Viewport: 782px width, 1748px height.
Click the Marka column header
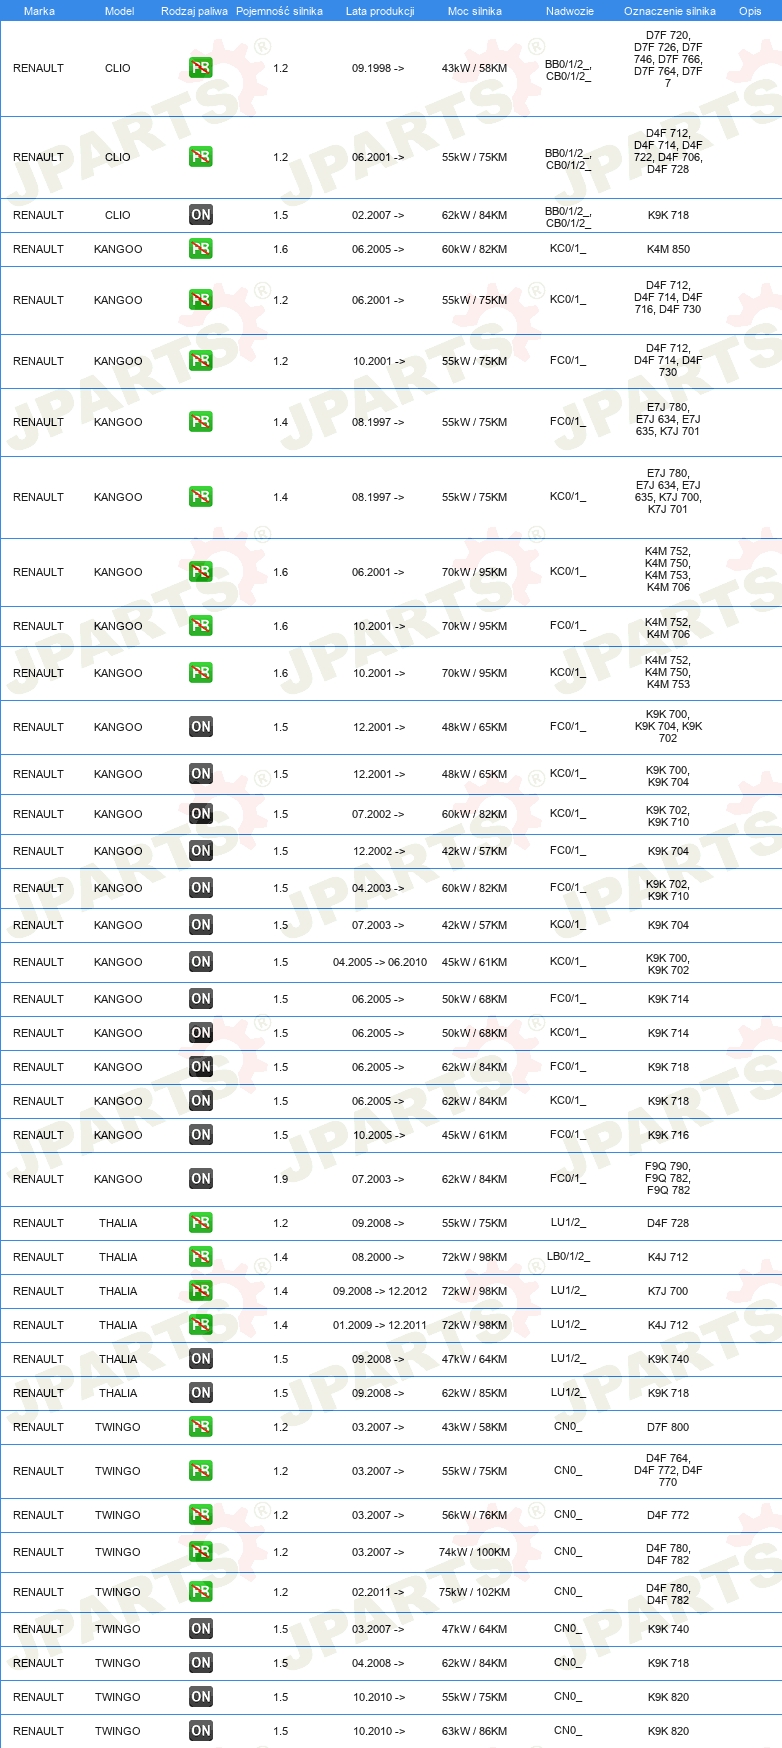(x=39, y=11)
